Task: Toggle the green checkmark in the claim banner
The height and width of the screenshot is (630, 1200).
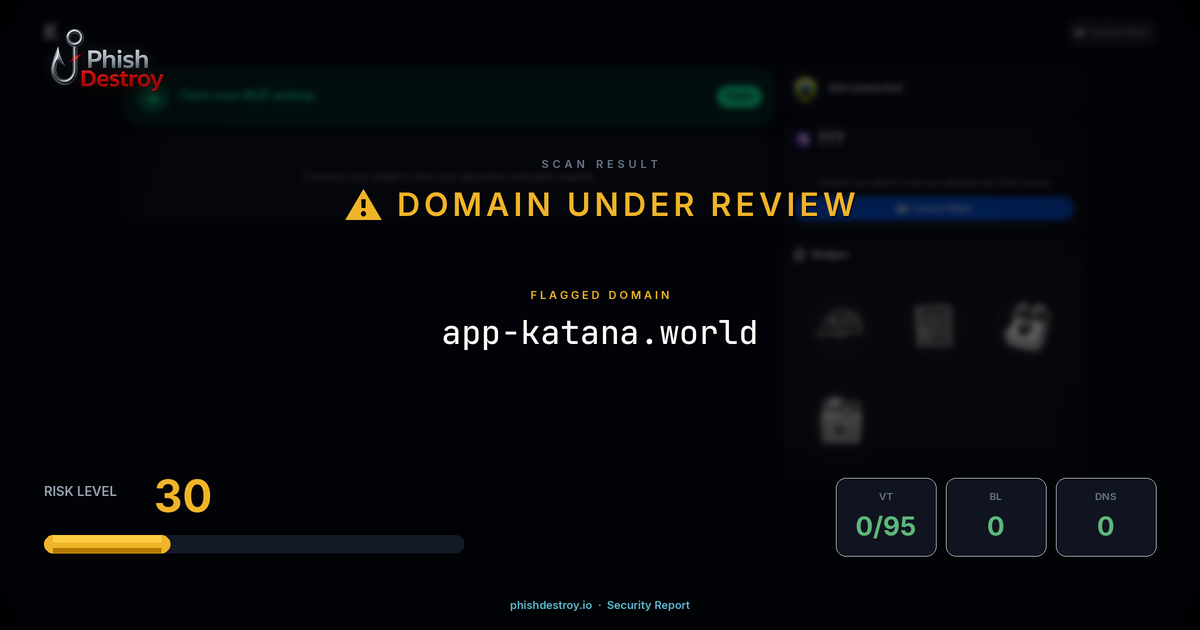Action: tap(152, 96)
